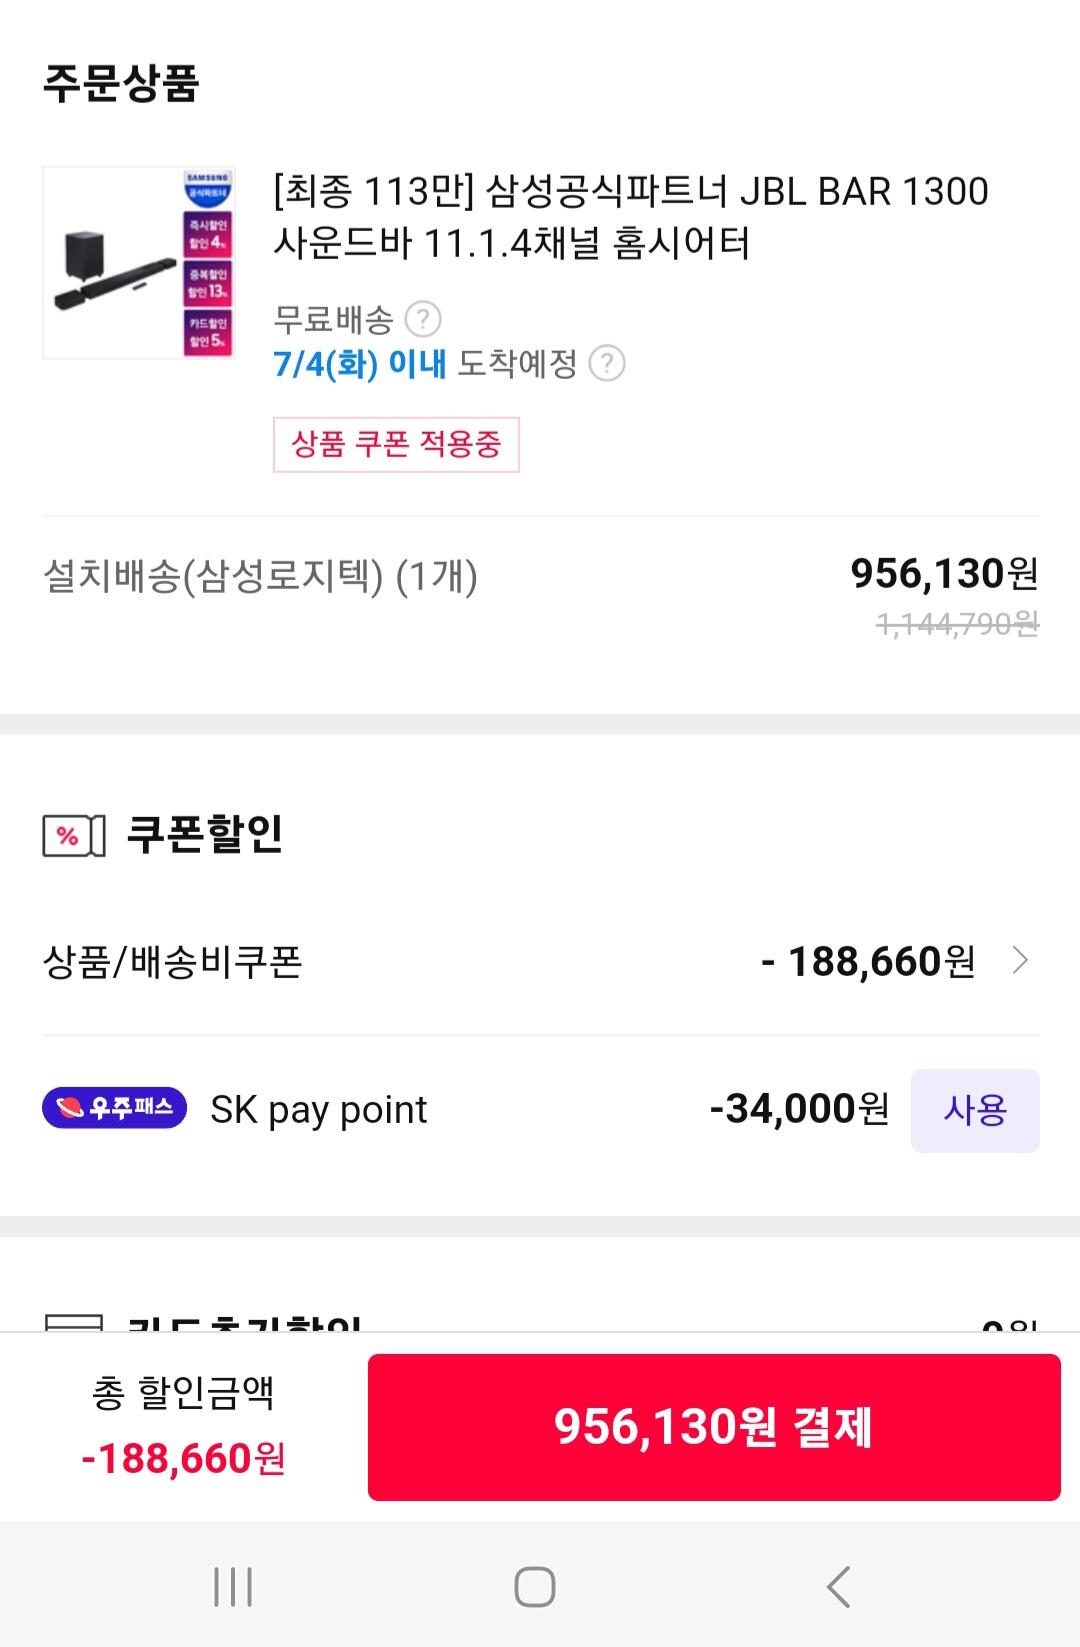This screenshot has height=1647, width=1080.
Task: Tap the 7/4(화) 이내 arrival date text
Action: [360, 363]
